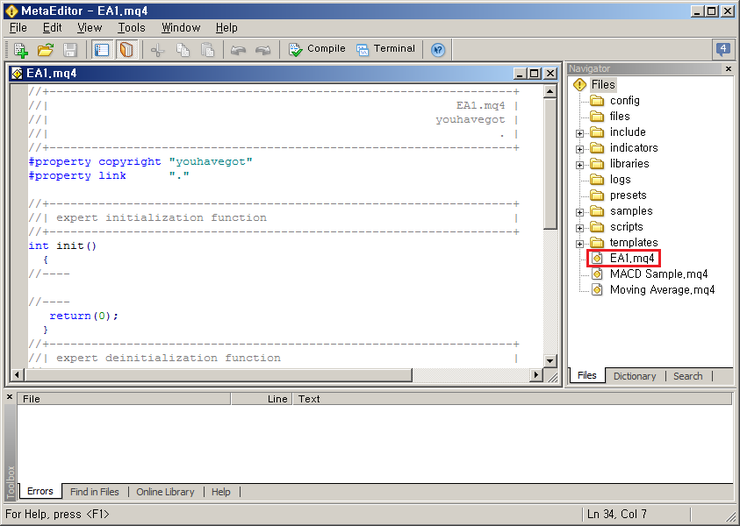Open the File menu

coord(18,28)
